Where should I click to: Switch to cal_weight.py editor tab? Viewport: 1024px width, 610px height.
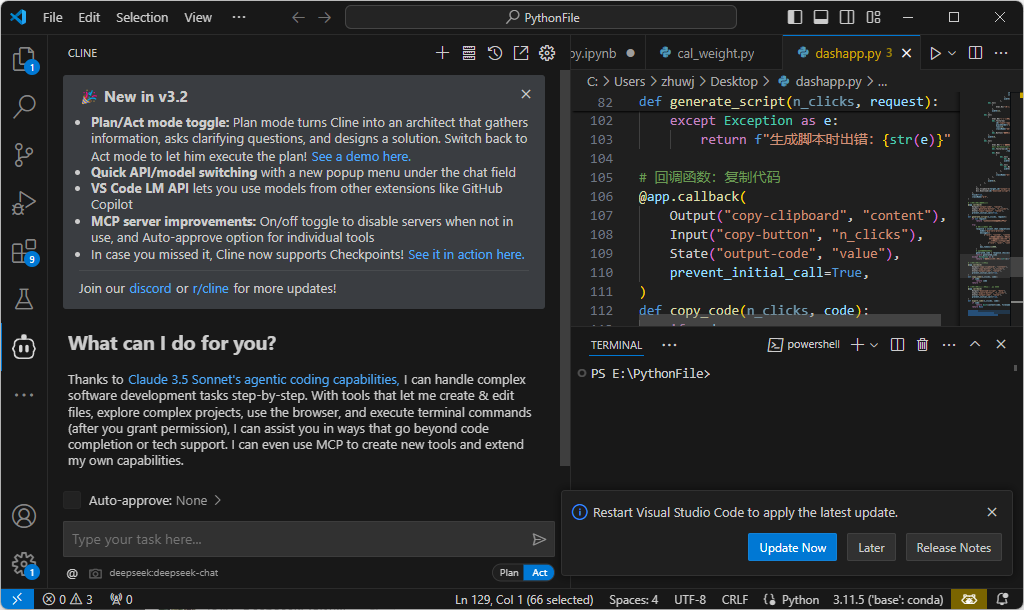coord(708,53)
